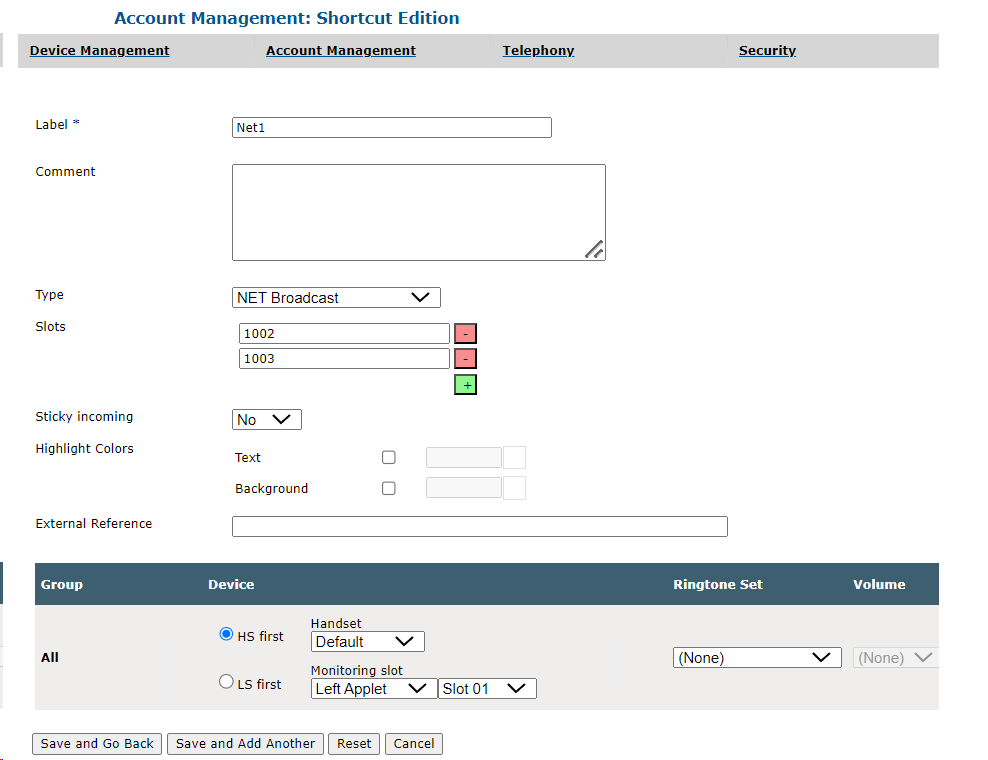Click the 'Account Management: Shortcut Edition' heading
Image resolution: width=988 pixels, height=760 pixels.
tap(287, 18)
